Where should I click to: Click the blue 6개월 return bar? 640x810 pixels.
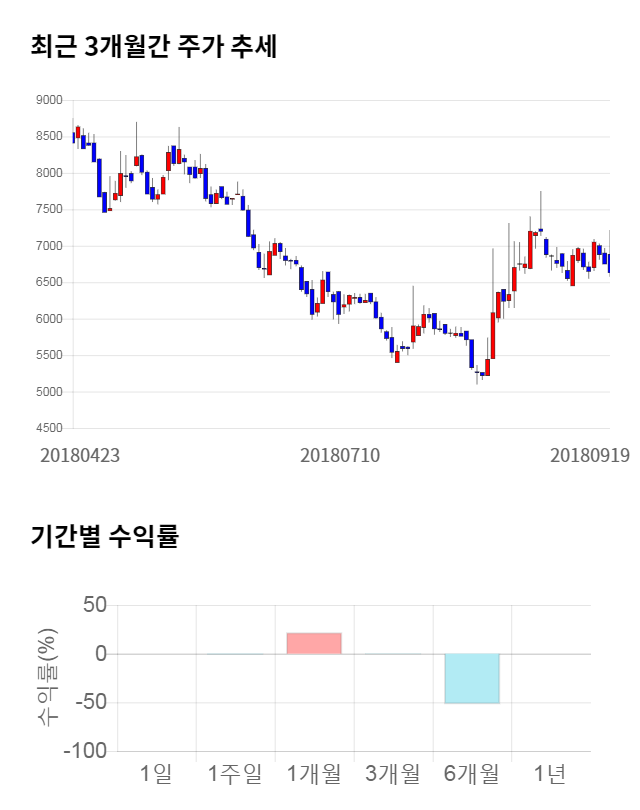(x=472, y=678)
